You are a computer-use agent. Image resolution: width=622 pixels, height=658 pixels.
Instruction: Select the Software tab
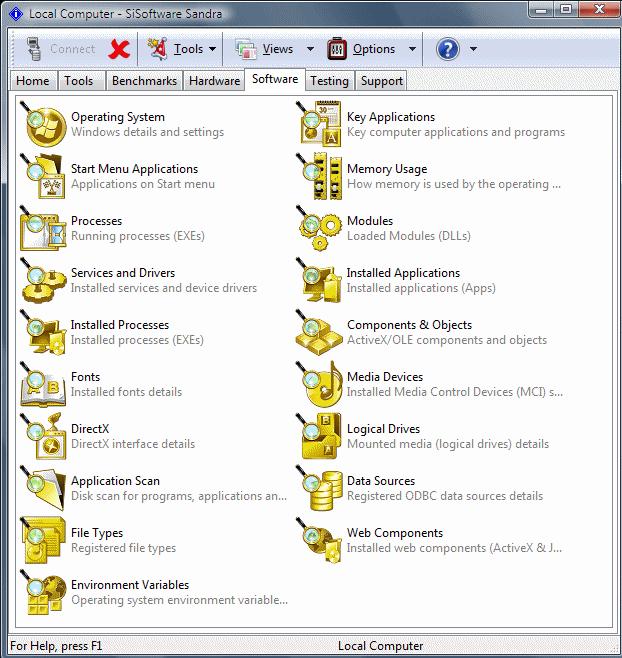[275, 79]
